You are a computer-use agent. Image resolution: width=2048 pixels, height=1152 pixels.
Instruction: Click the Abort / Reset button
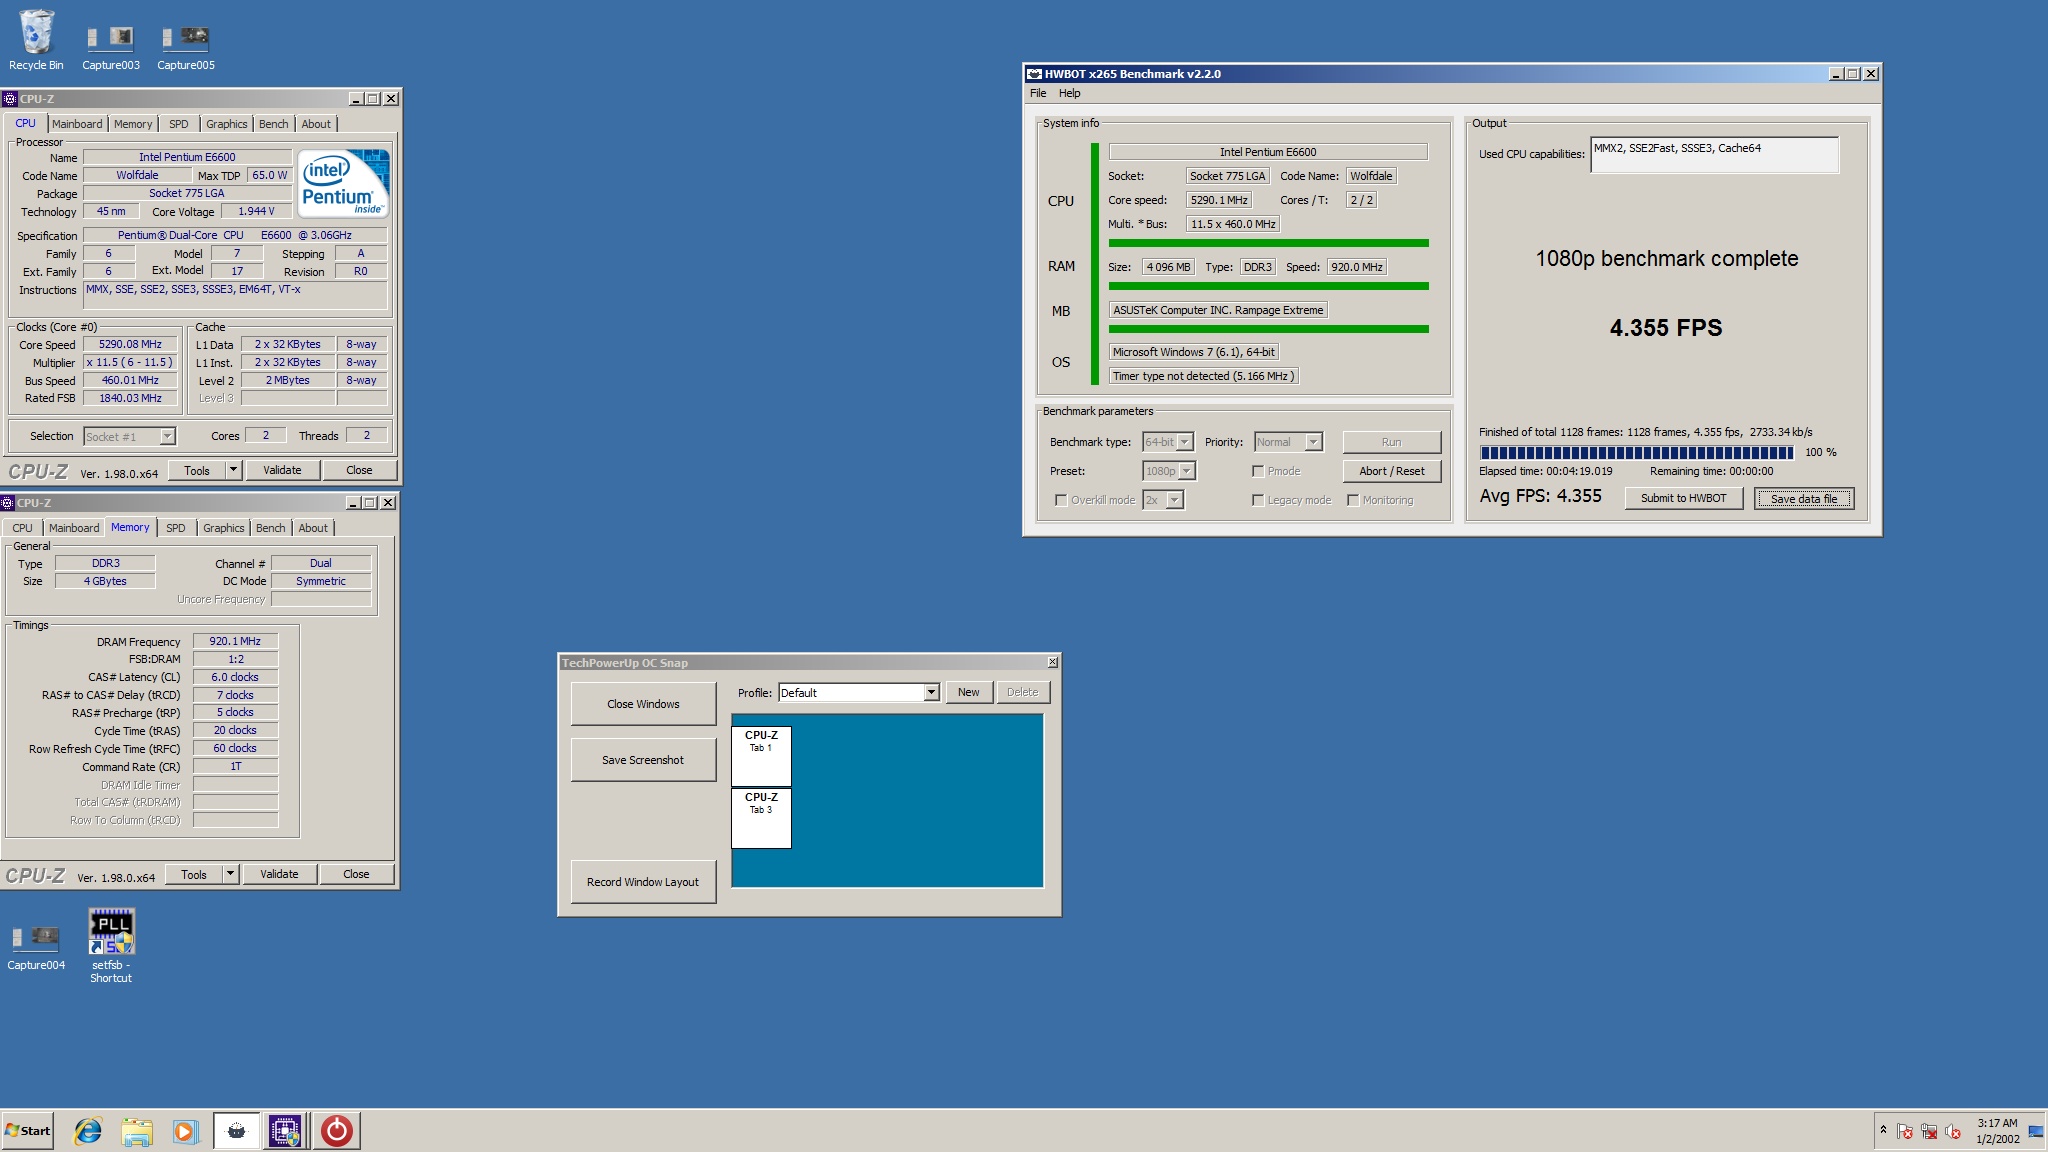point(1391,471)
